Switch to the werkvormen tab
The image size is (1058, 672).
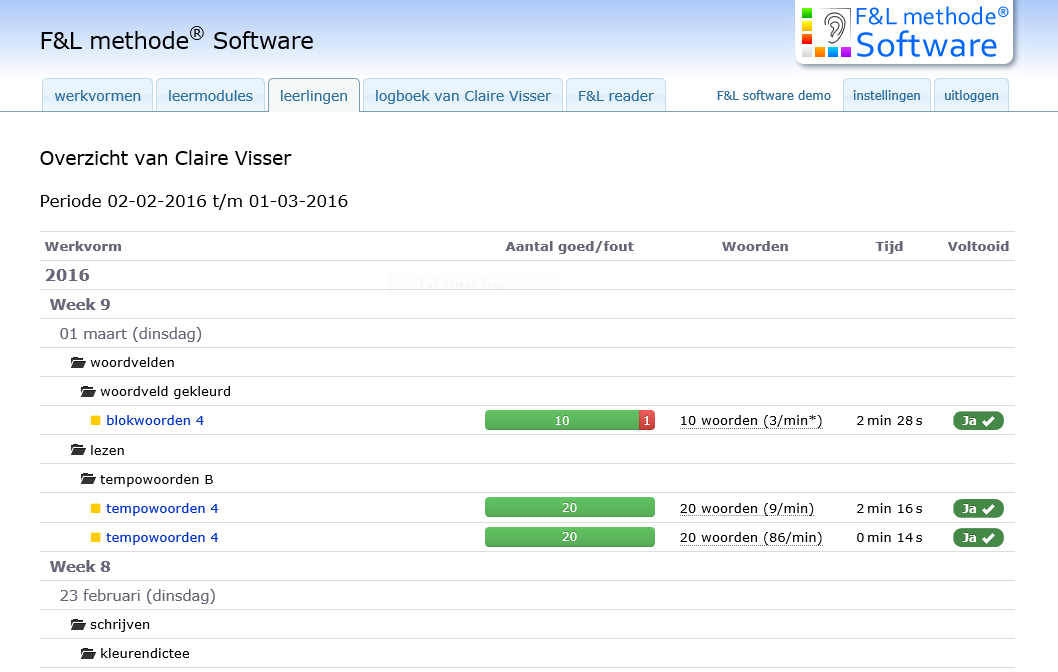tap(98, 96)
